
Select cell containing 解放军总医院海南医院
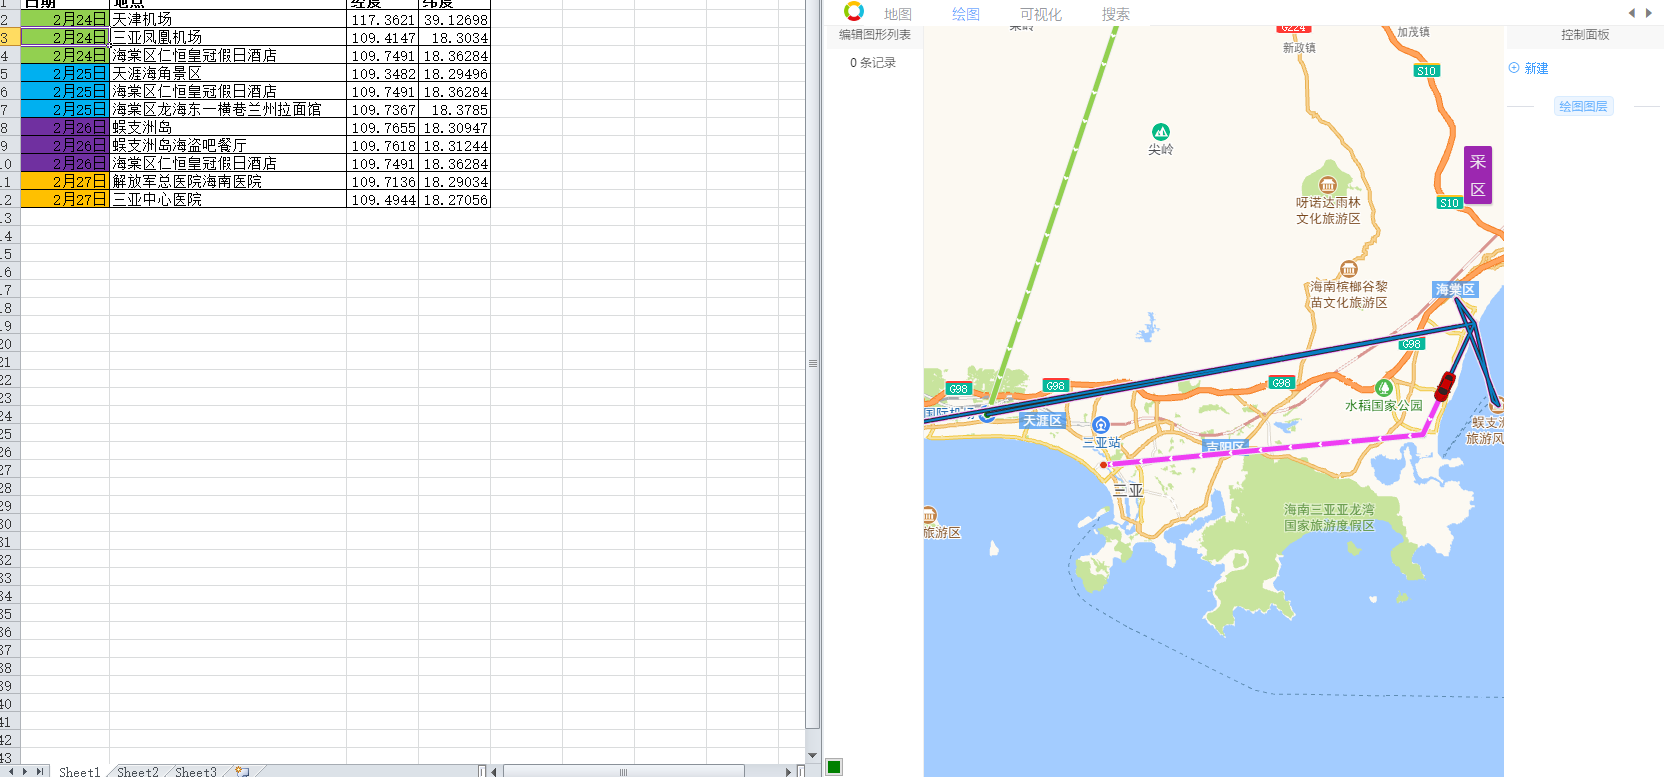228,181
